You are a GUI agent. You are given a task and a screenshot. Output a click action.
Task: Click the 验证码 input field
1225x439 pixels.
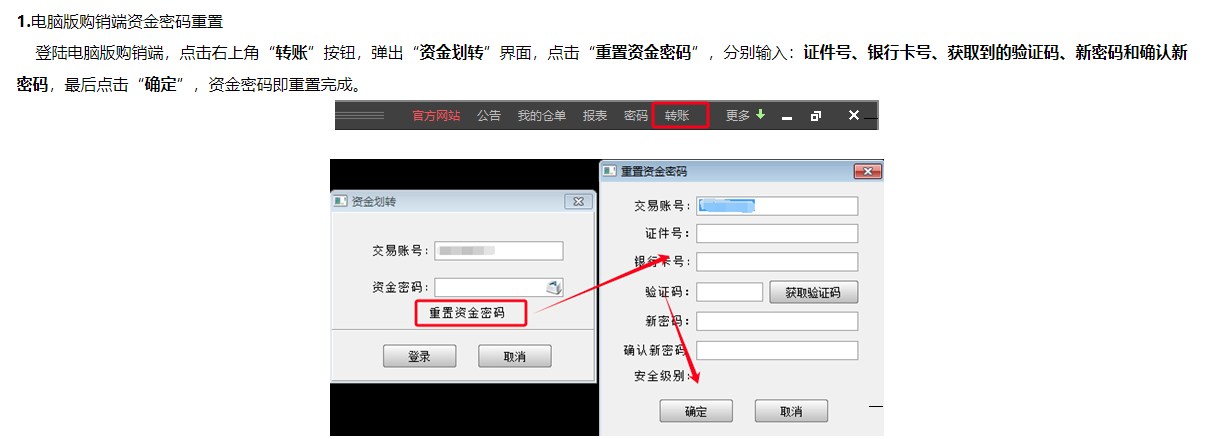(730, 292)
